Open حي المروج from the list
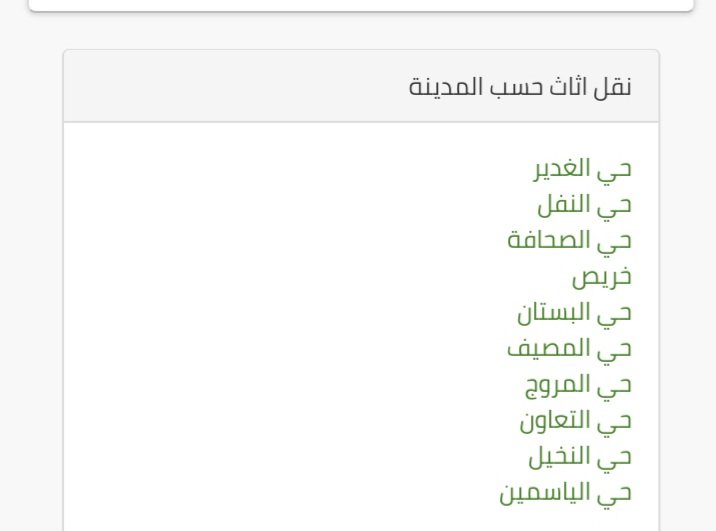The height and width of the screenshot is (531, 716). pos(579,385)
